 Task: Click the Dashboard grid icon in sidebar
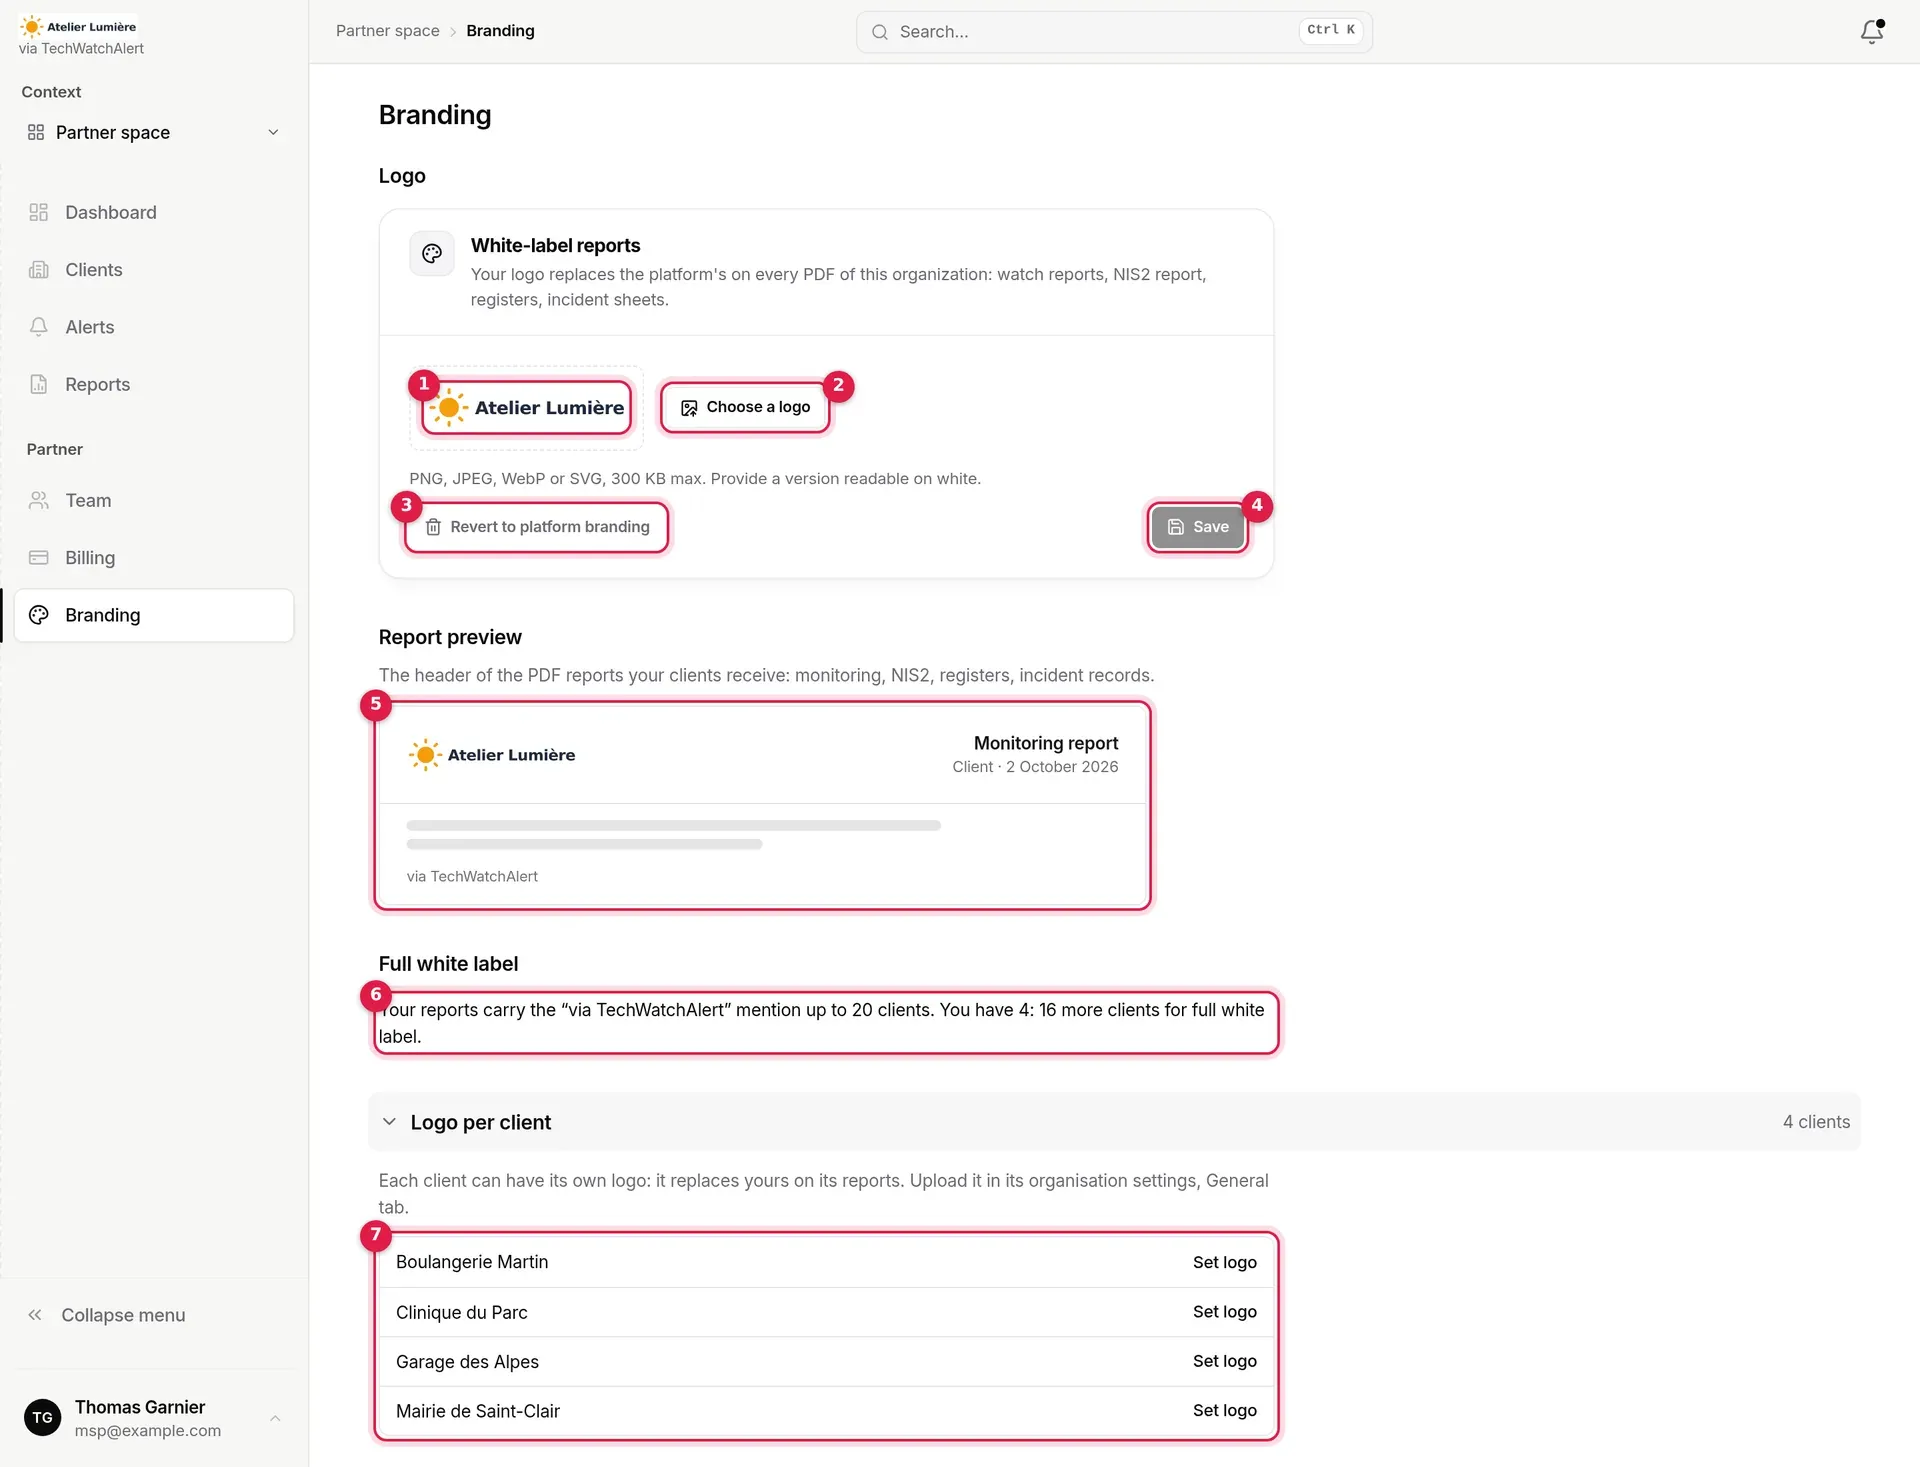[39, 212]
